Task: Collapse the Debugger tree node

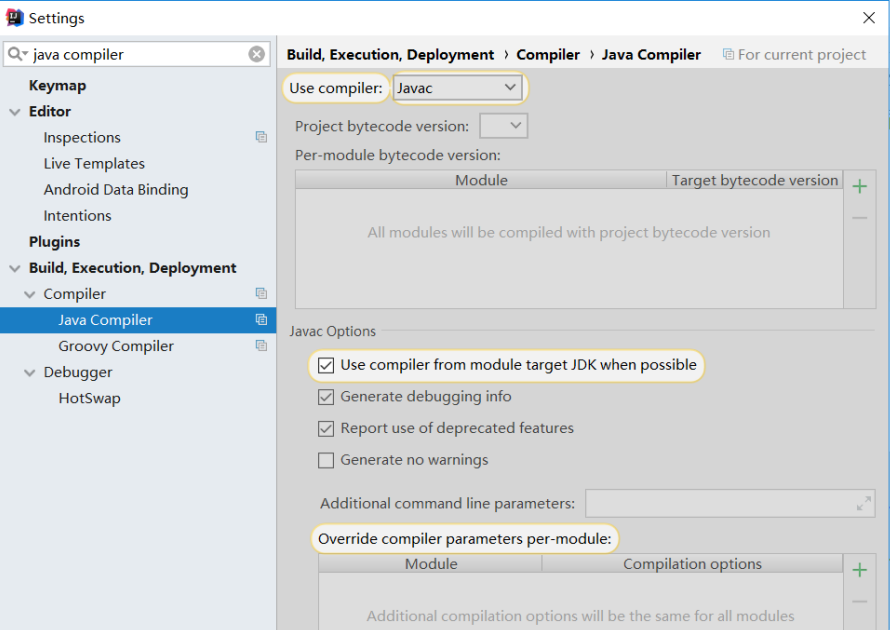Action: [28, 372]
